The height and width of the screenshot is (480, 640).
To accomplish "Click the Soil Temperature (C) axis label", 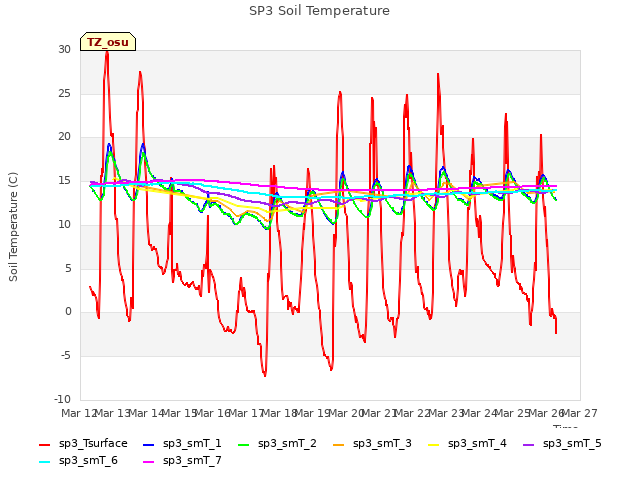I will point(13,227).
